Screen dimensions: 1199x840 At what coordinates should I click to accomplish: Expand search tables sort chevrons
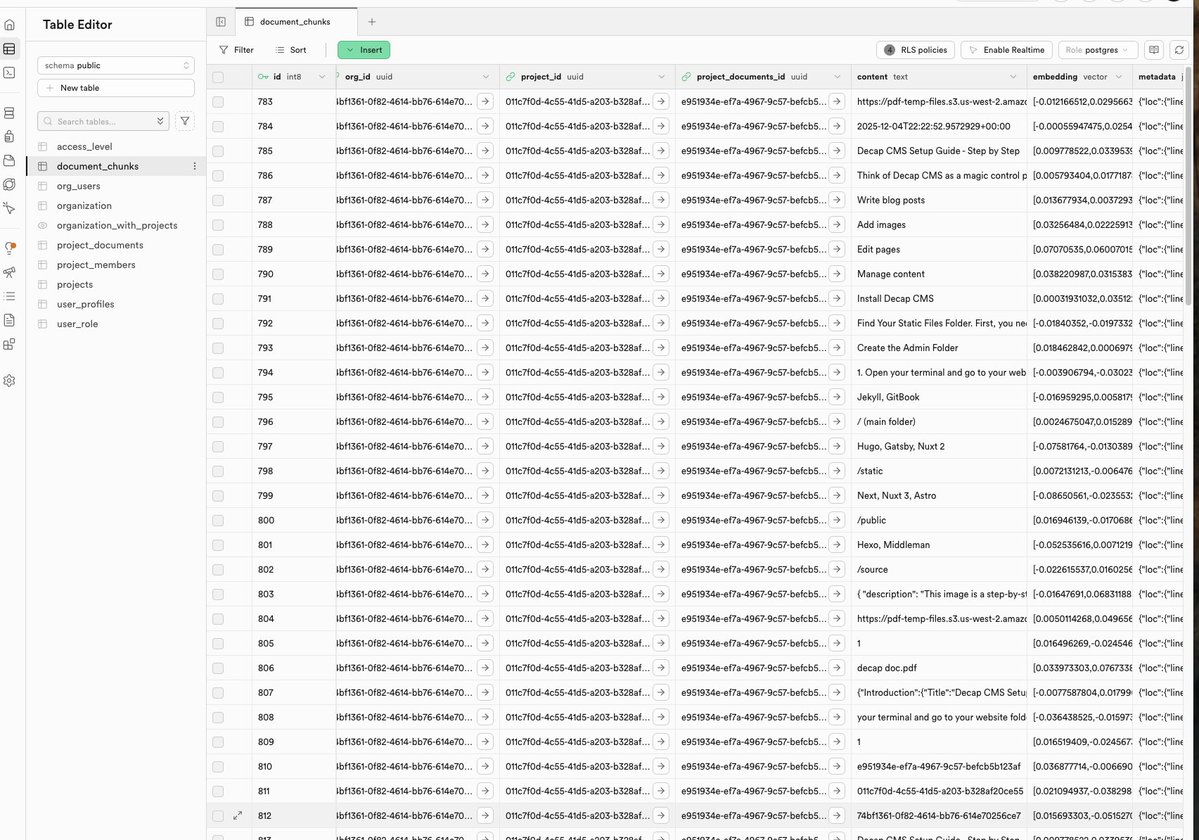(160, 121)
